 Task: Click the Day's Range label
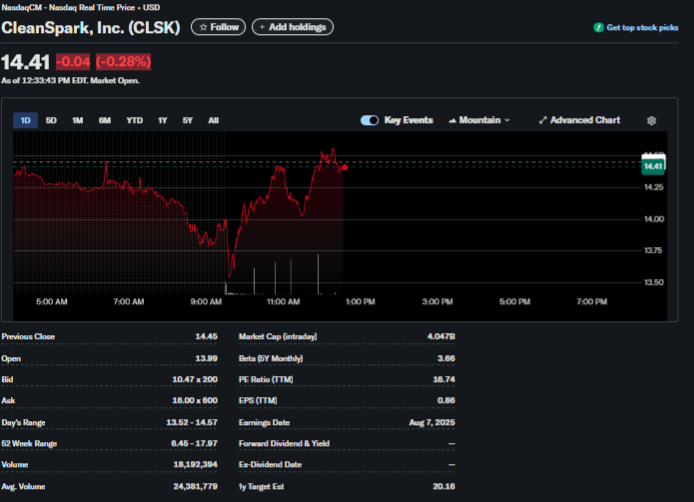pyautogui.click(x=23, y=422)
